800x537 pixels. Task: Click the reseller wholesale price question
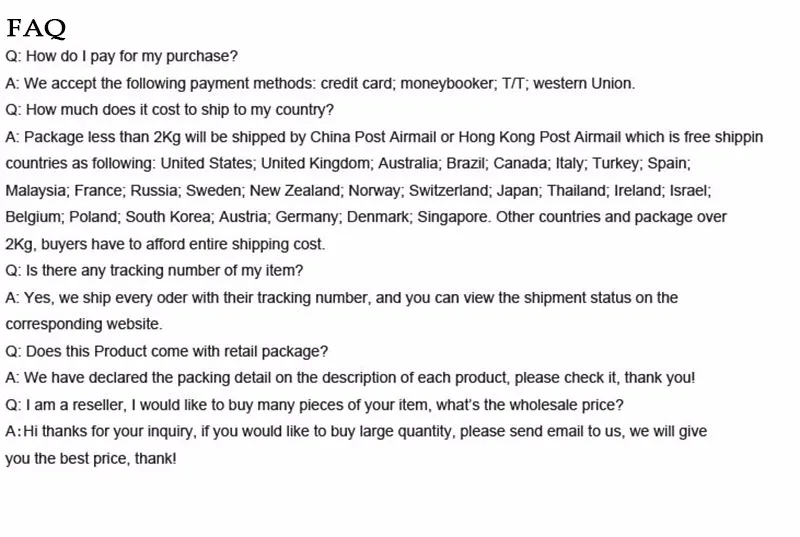[x=315, y=405]
